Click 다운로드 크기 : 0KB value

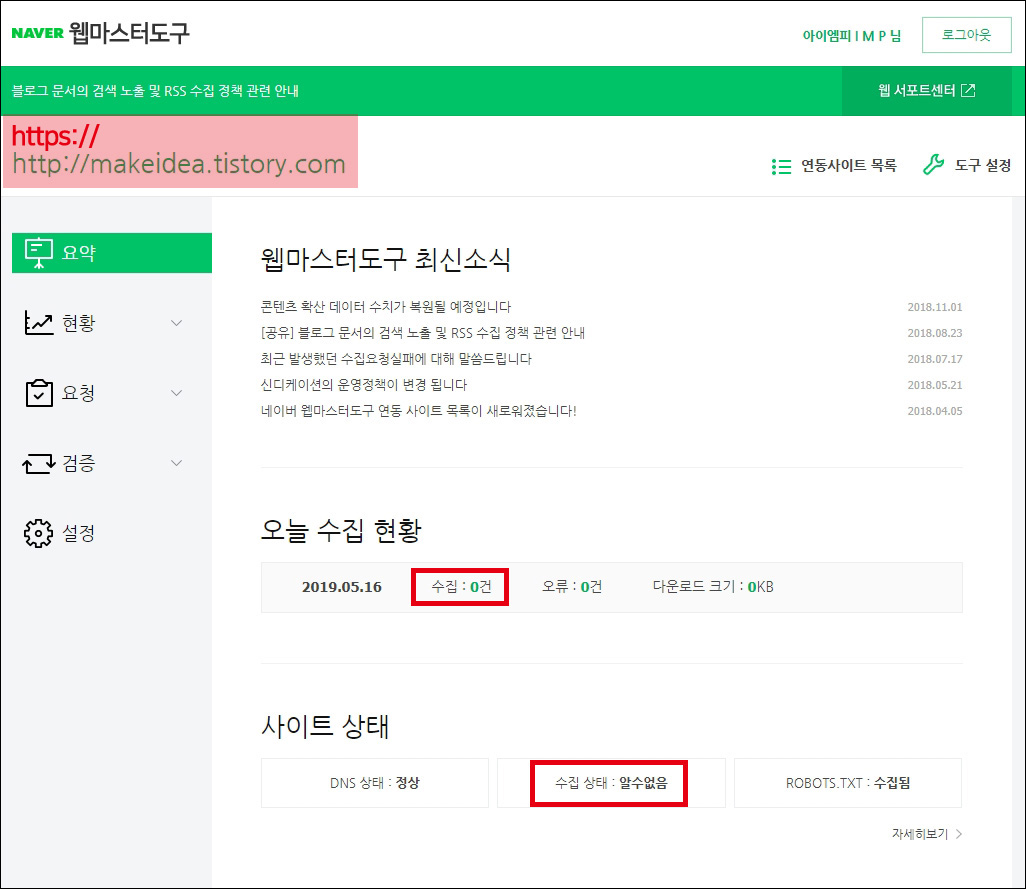(x=713, y=587)
